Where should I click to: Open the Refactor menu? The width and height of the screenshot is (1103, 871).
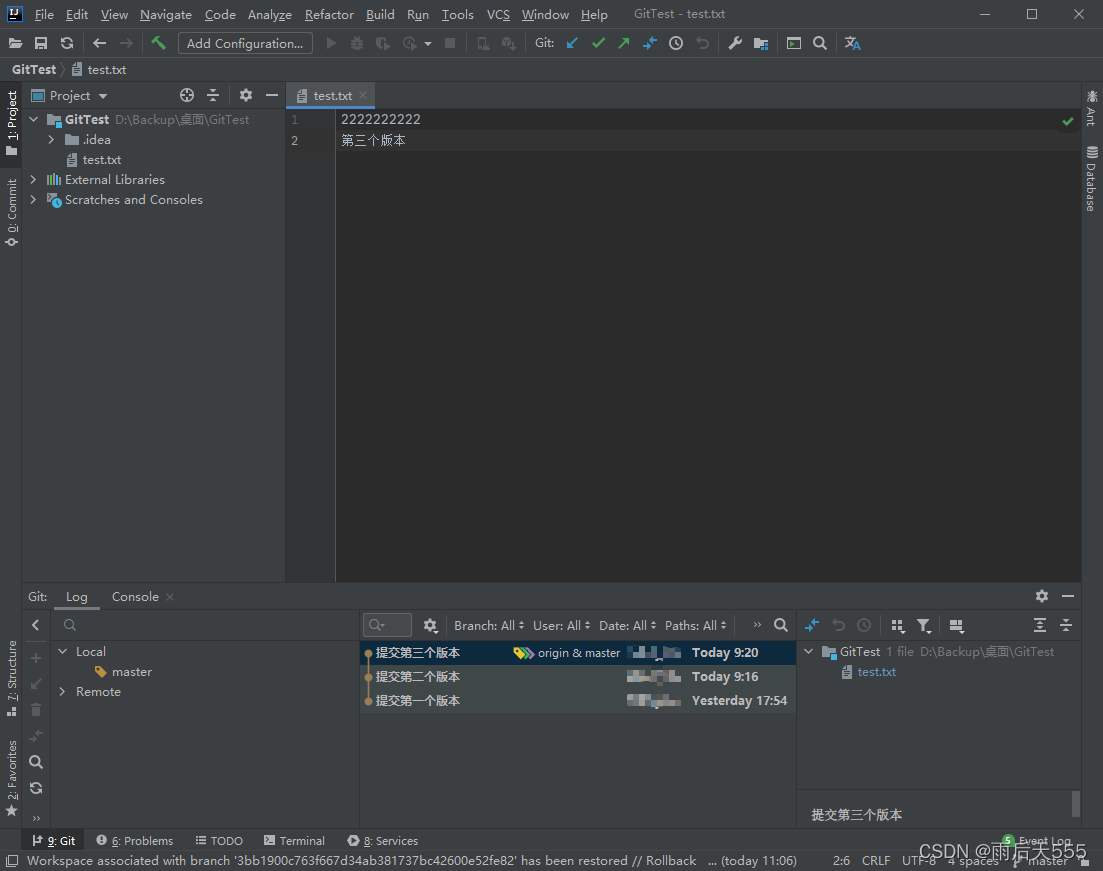329,14
